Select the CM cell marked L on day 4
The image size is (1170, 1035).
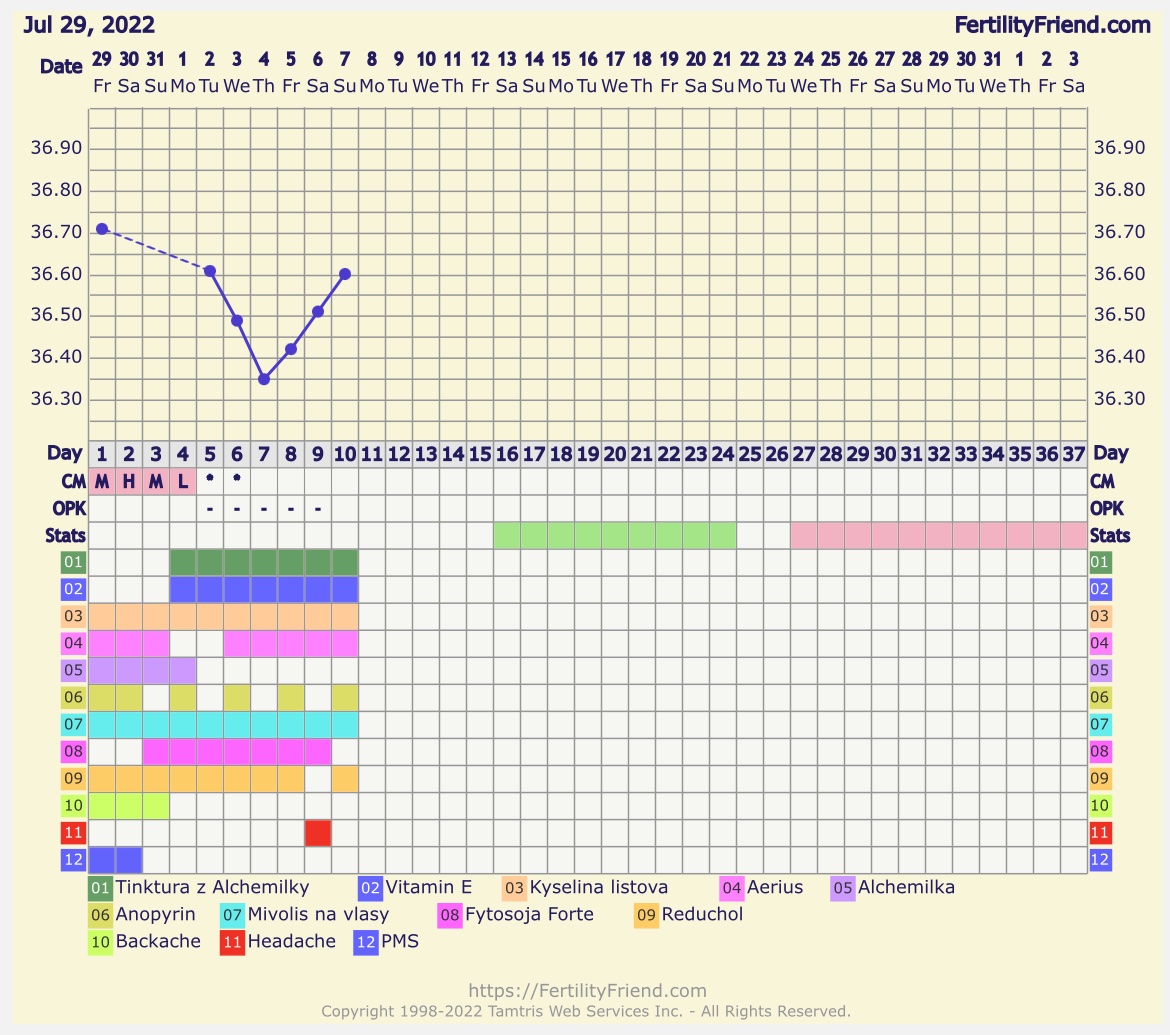pyautogui.click(x=183, y=481)
